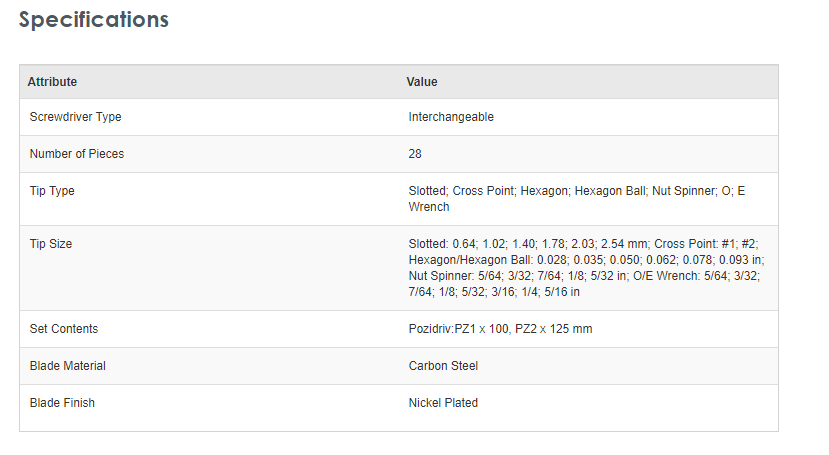This screenshot has height=455, width=829.
Task: Select the Tip Size attribute label
Action: [51, 244]
